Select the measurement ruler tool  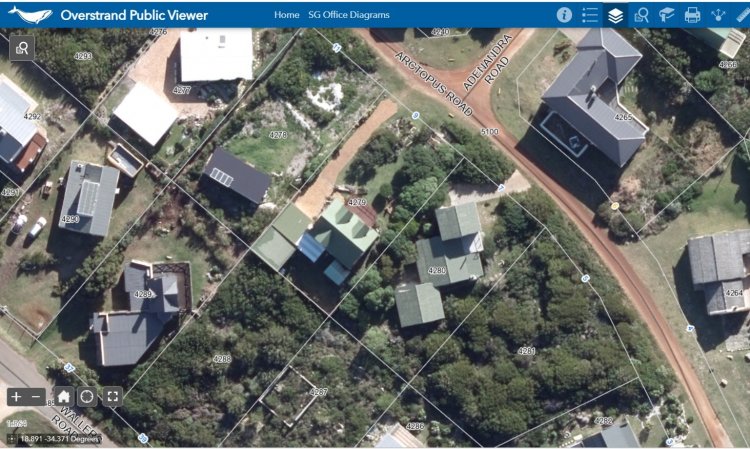[743, 15]
